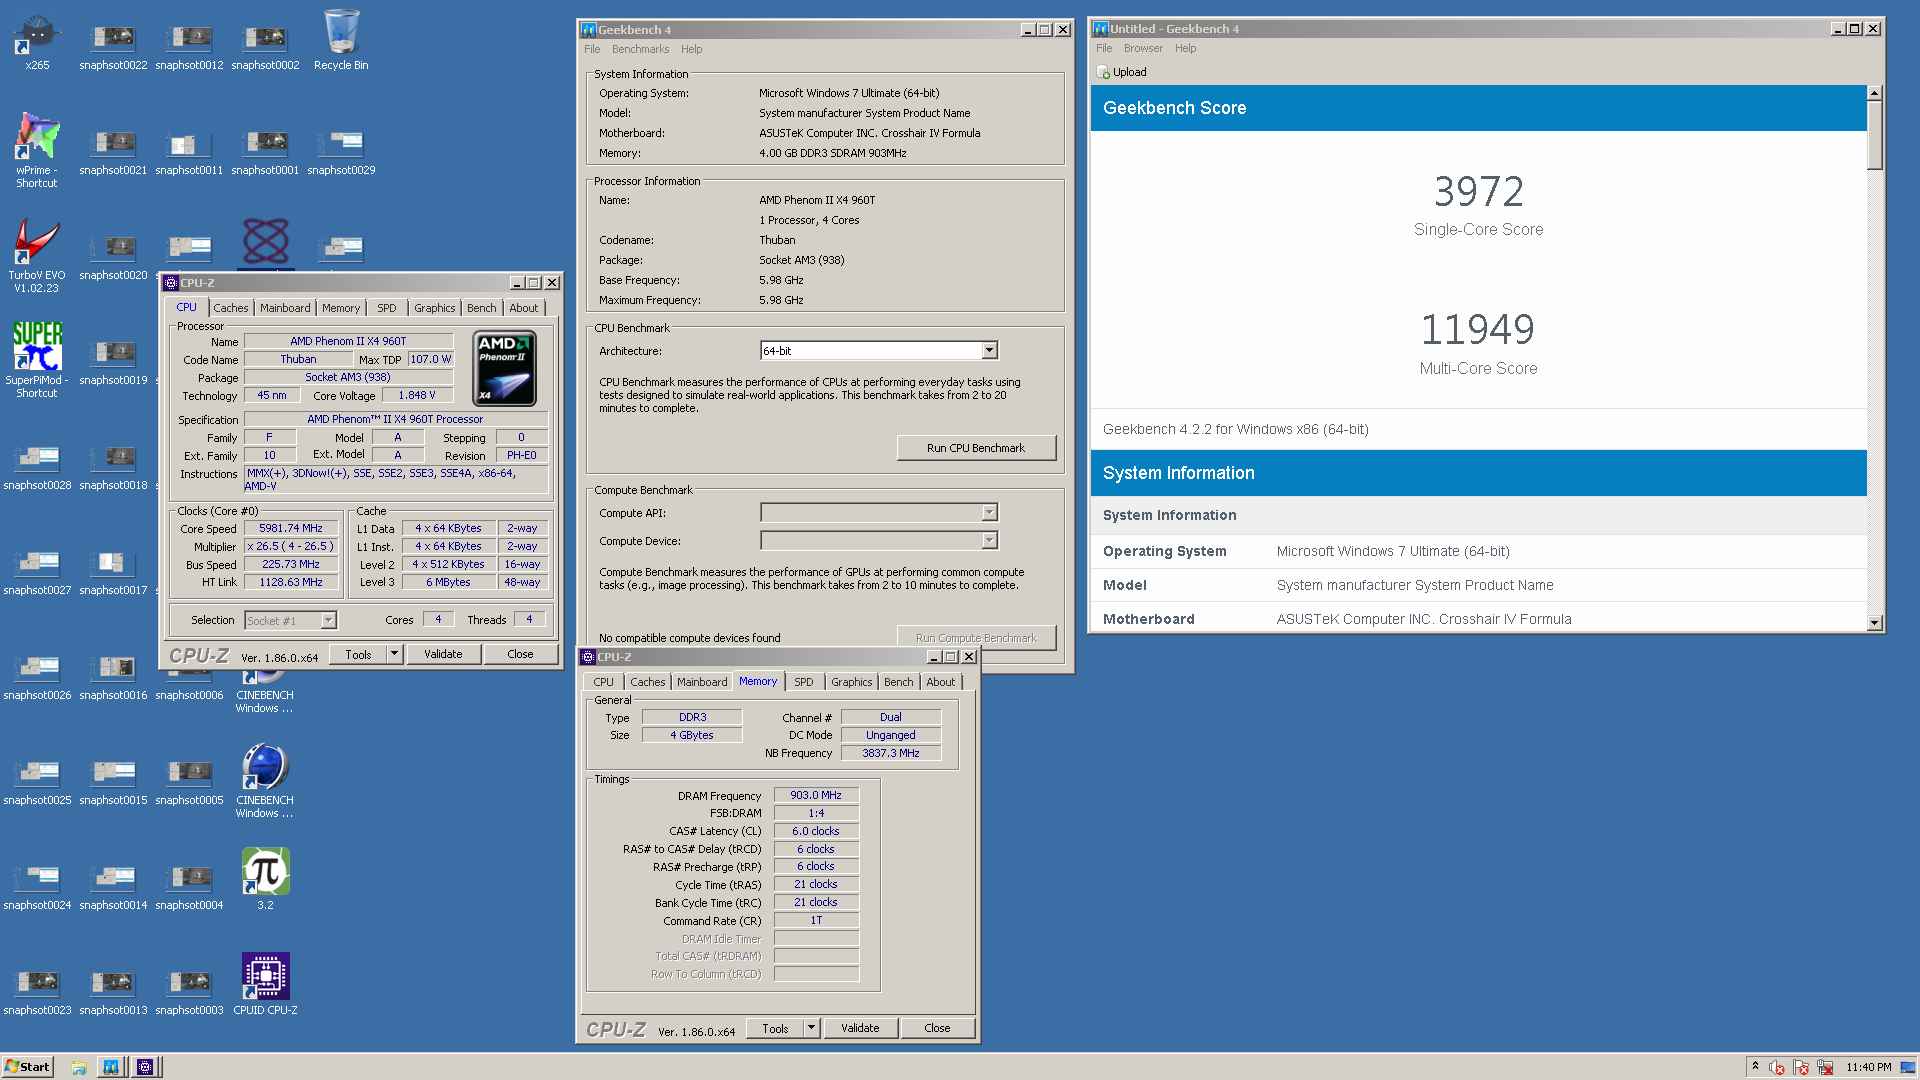Open Help menu in Geekbench results window
The width and height of the screenshot is (1920, 1080).
1185,48
